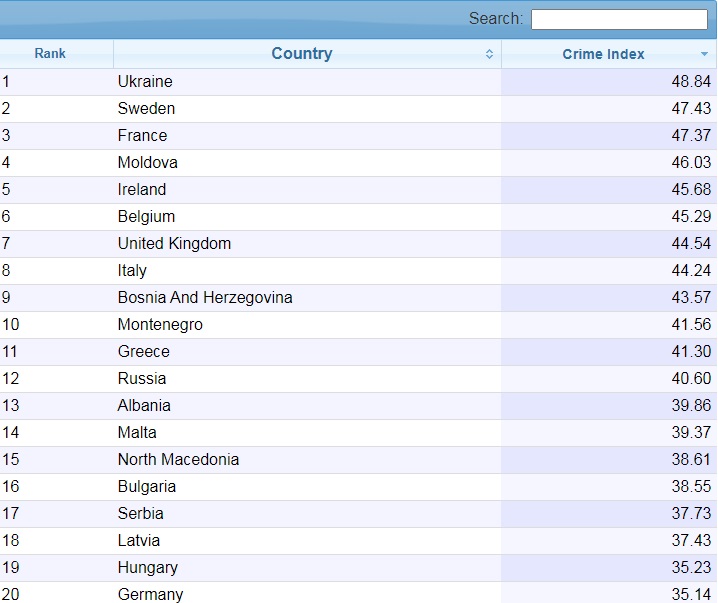The height and width of the screenshot is (603, 718).
Task: Select the Ireland row
Action: (x=142, y=190)
